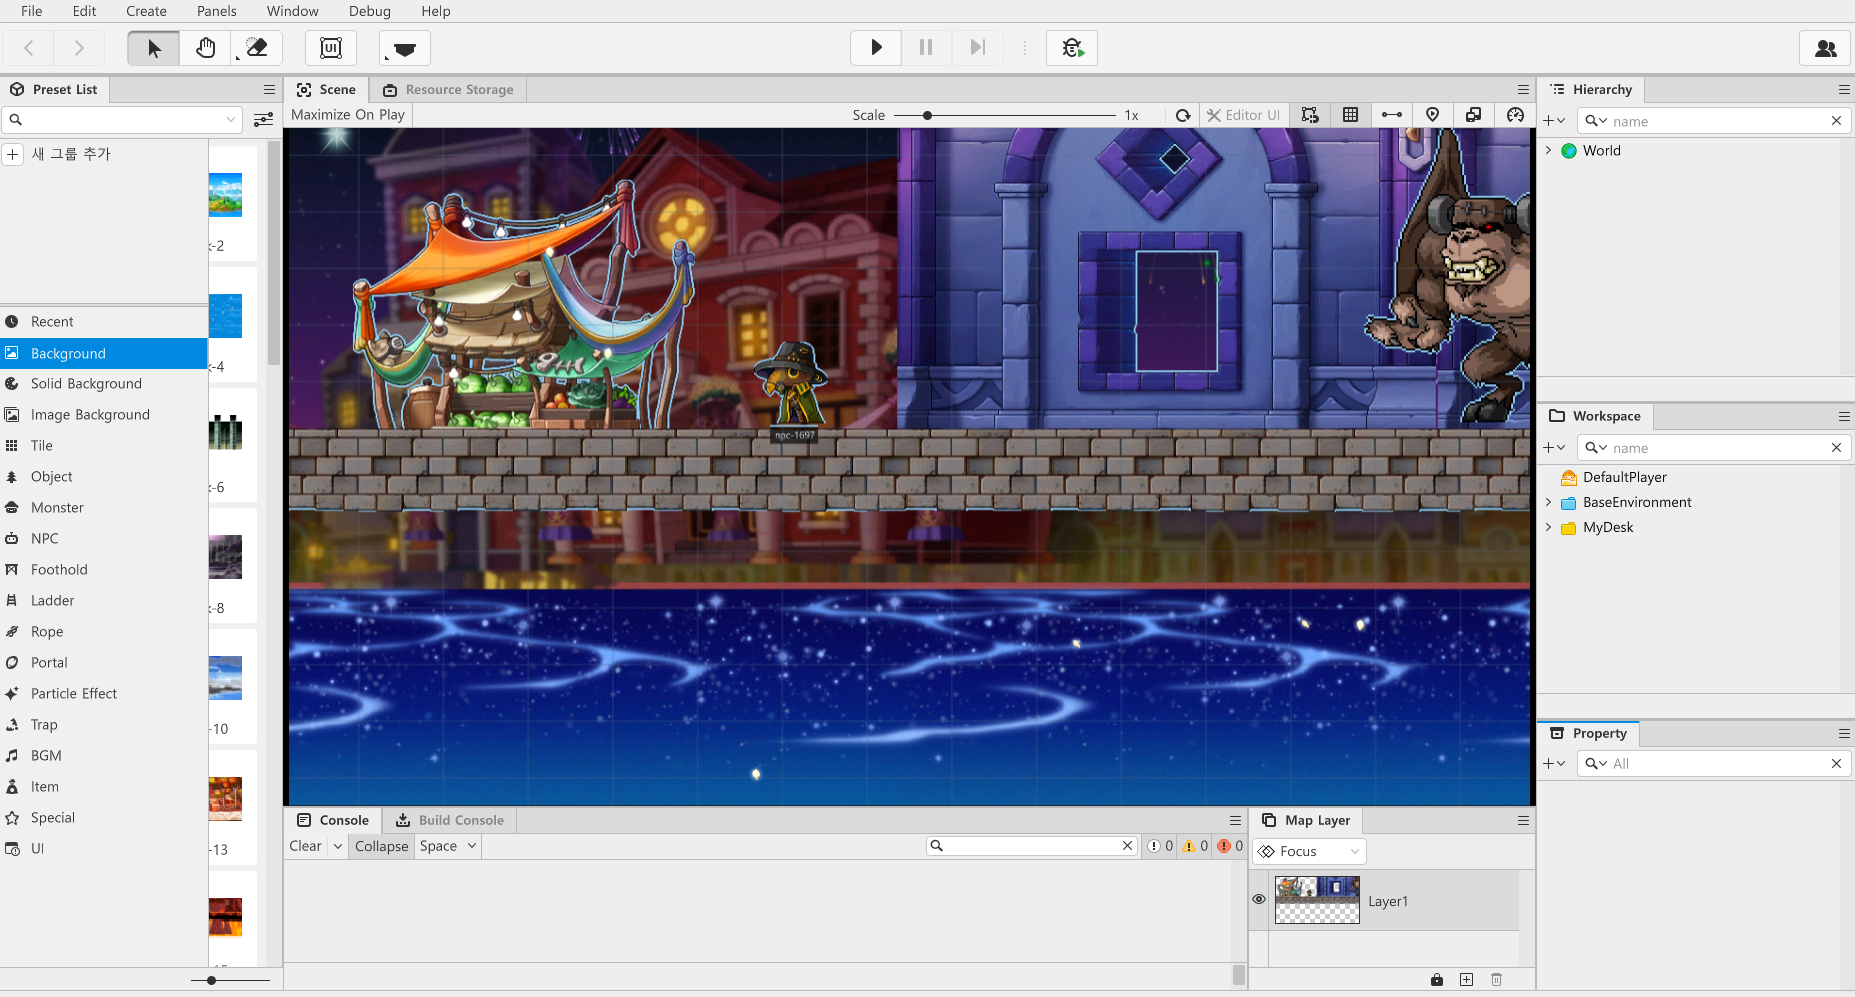Select the Background preset category
Image resolution: width=1855 pixels, height=997 pixels.
click(104, 353)
